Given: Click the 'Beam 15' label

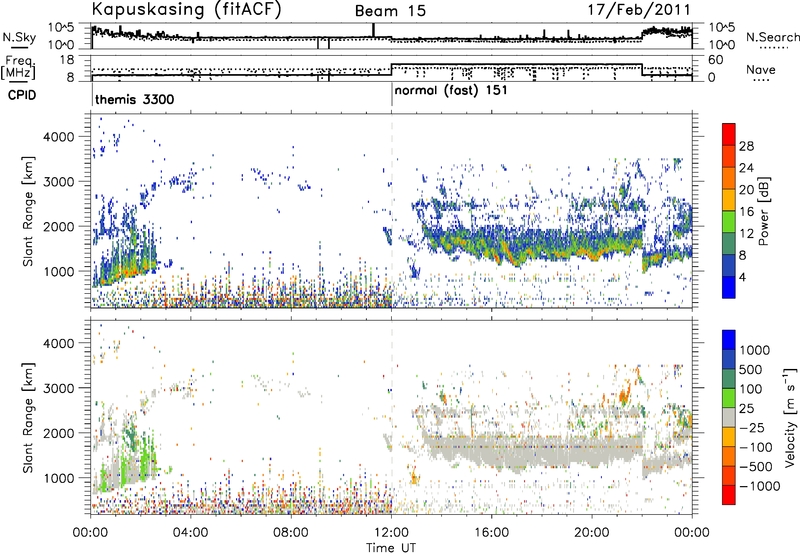Looking at the screenshot, I should click(x=390, y=11).
